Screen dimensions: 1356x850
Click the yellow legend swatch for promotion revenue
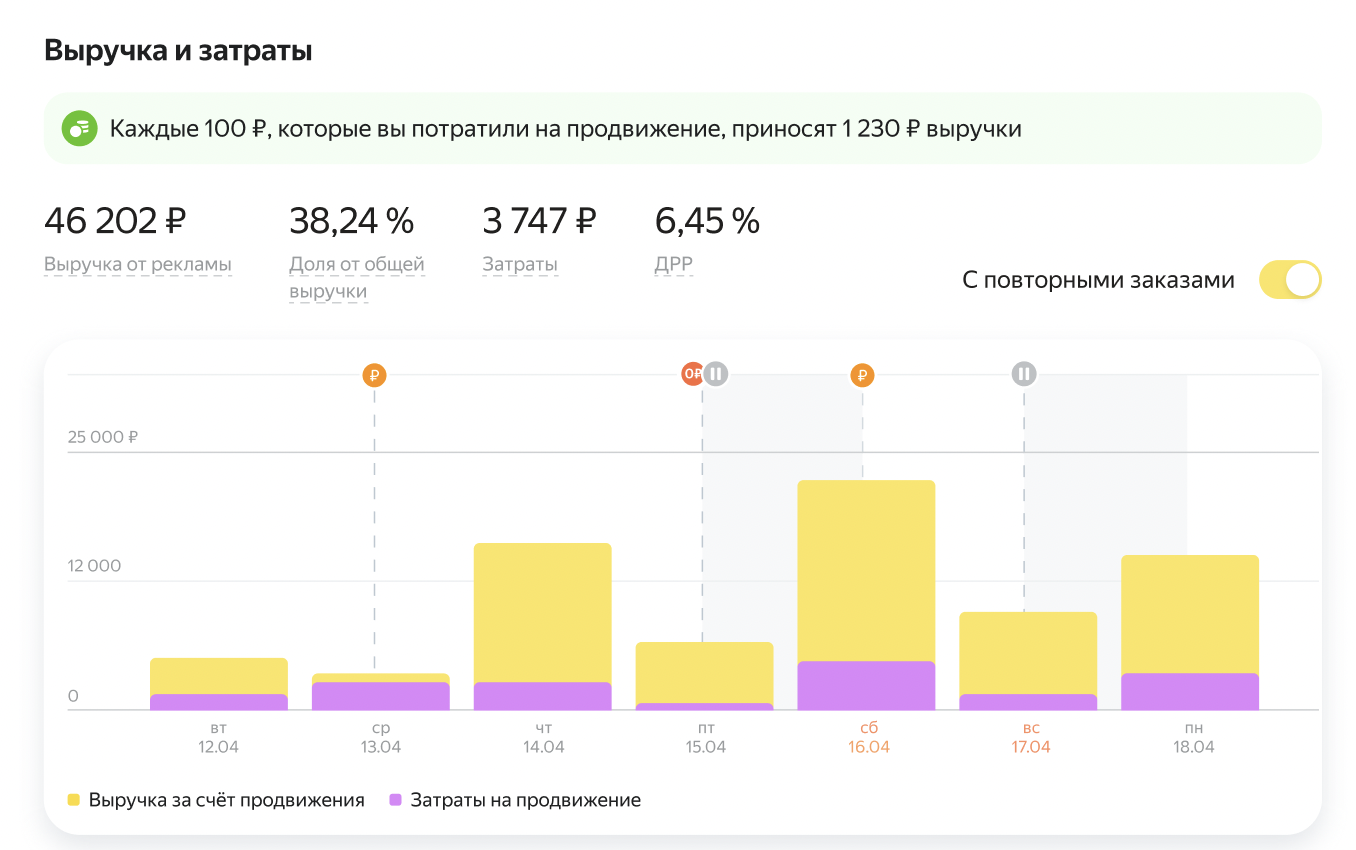pos(74,800)
